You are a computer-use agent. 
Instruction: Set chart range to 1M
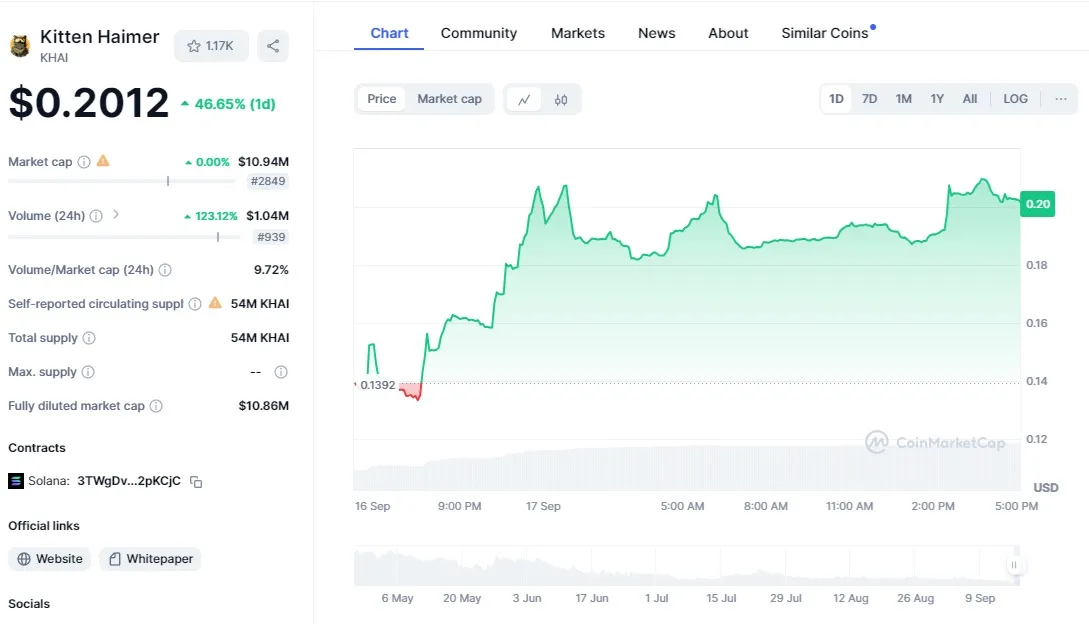click(904, 99)
